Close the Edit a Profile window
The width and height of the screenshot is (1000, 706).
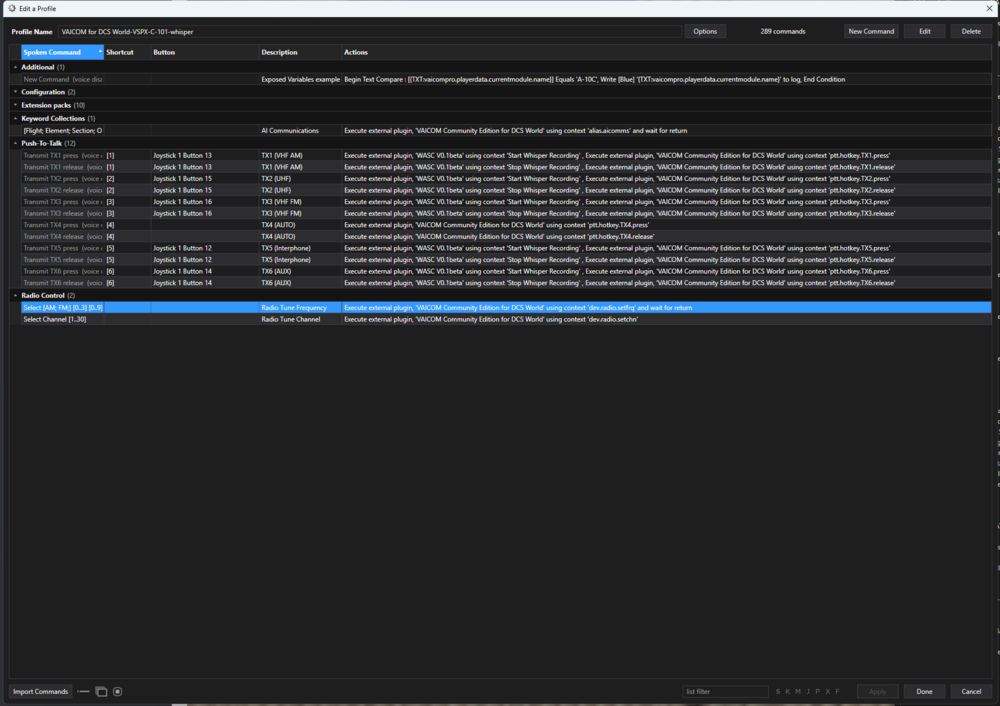pos(989,8)
